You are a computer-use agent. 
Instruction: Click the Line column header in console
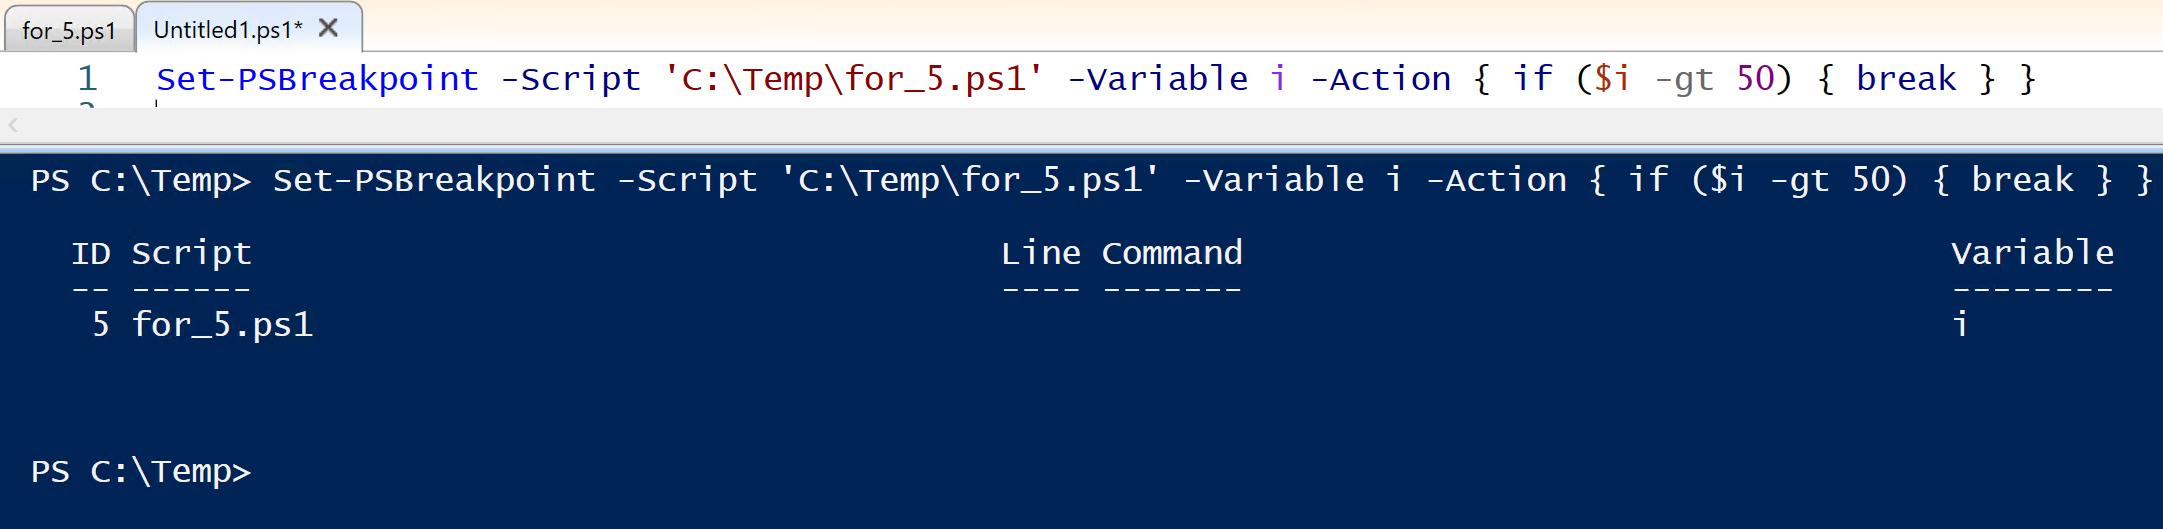[1041, 253]
